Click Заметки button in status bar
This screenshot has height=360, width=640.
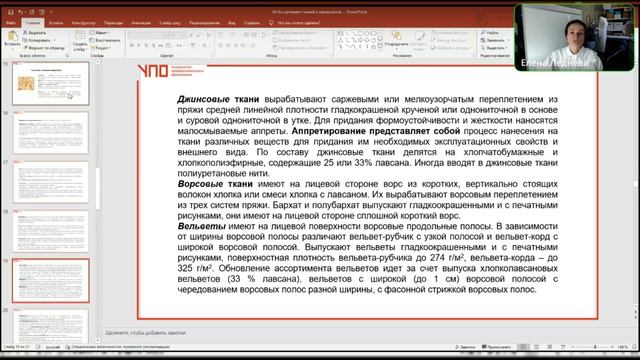(x=465, y=347)
